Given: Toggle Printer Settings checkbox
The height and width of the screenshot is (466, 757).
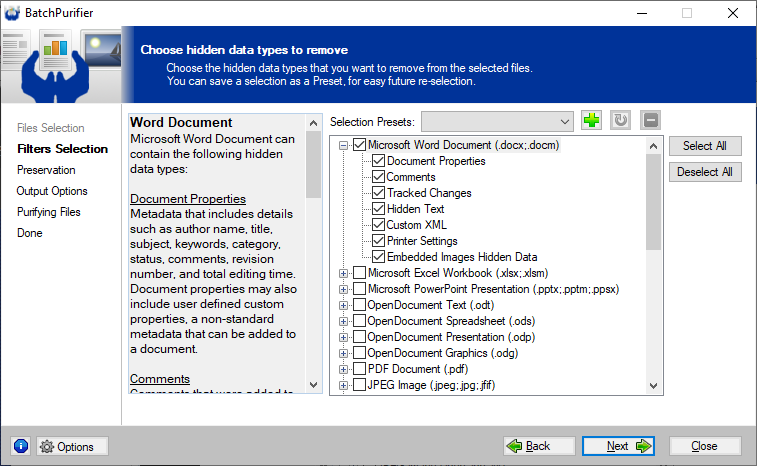Looking at the screenshot, I should point(378,240).
